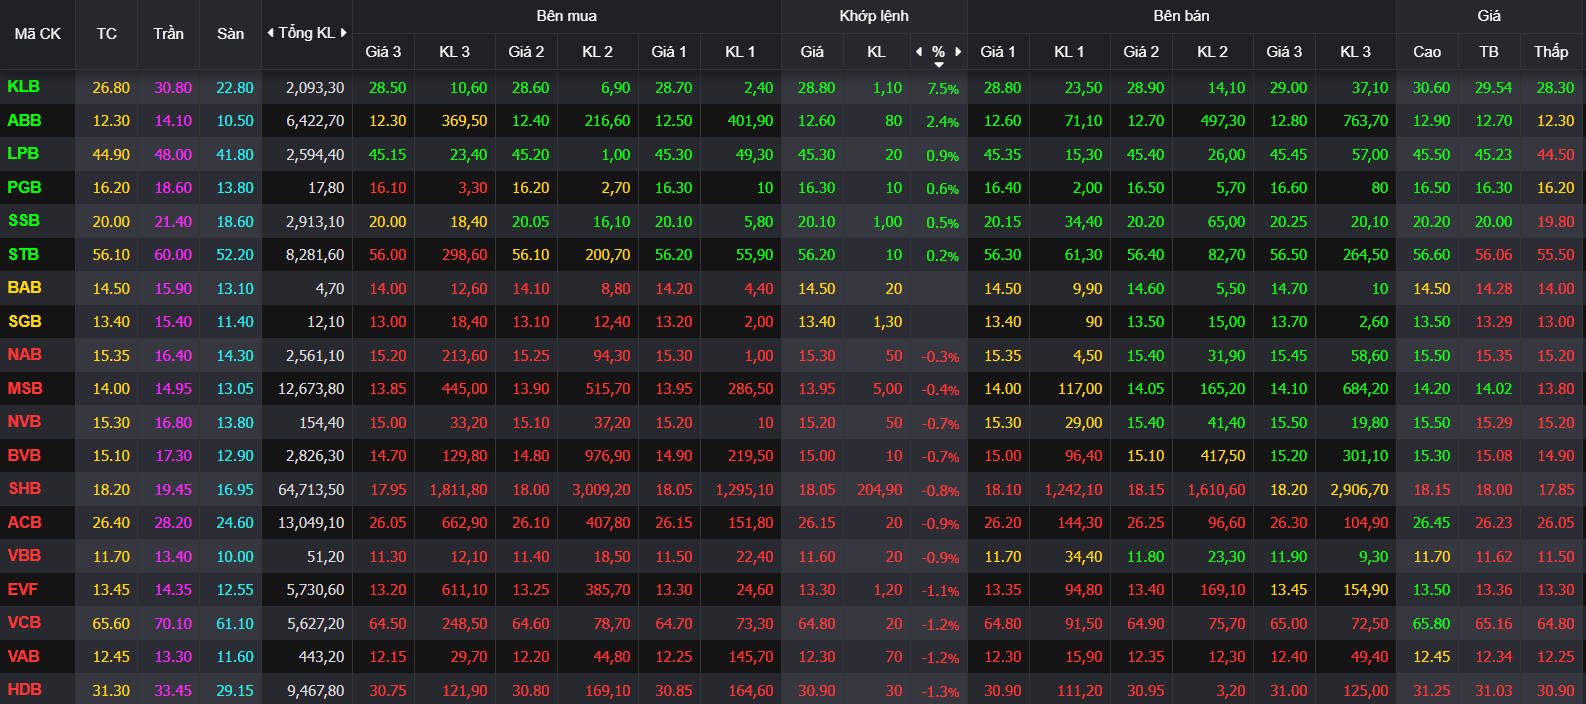Click ACB total volume 13,049,10

[x=311, y=523]
